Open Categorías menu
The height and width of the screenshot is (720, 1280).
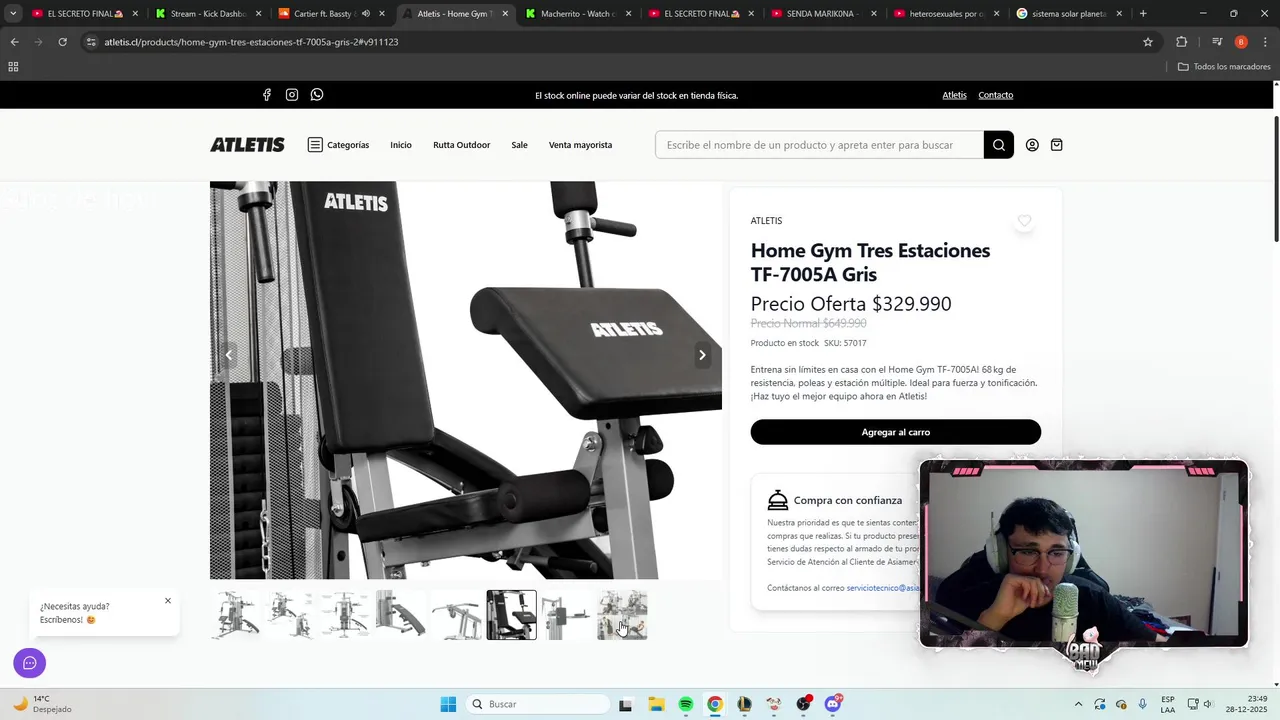(338, 145)
